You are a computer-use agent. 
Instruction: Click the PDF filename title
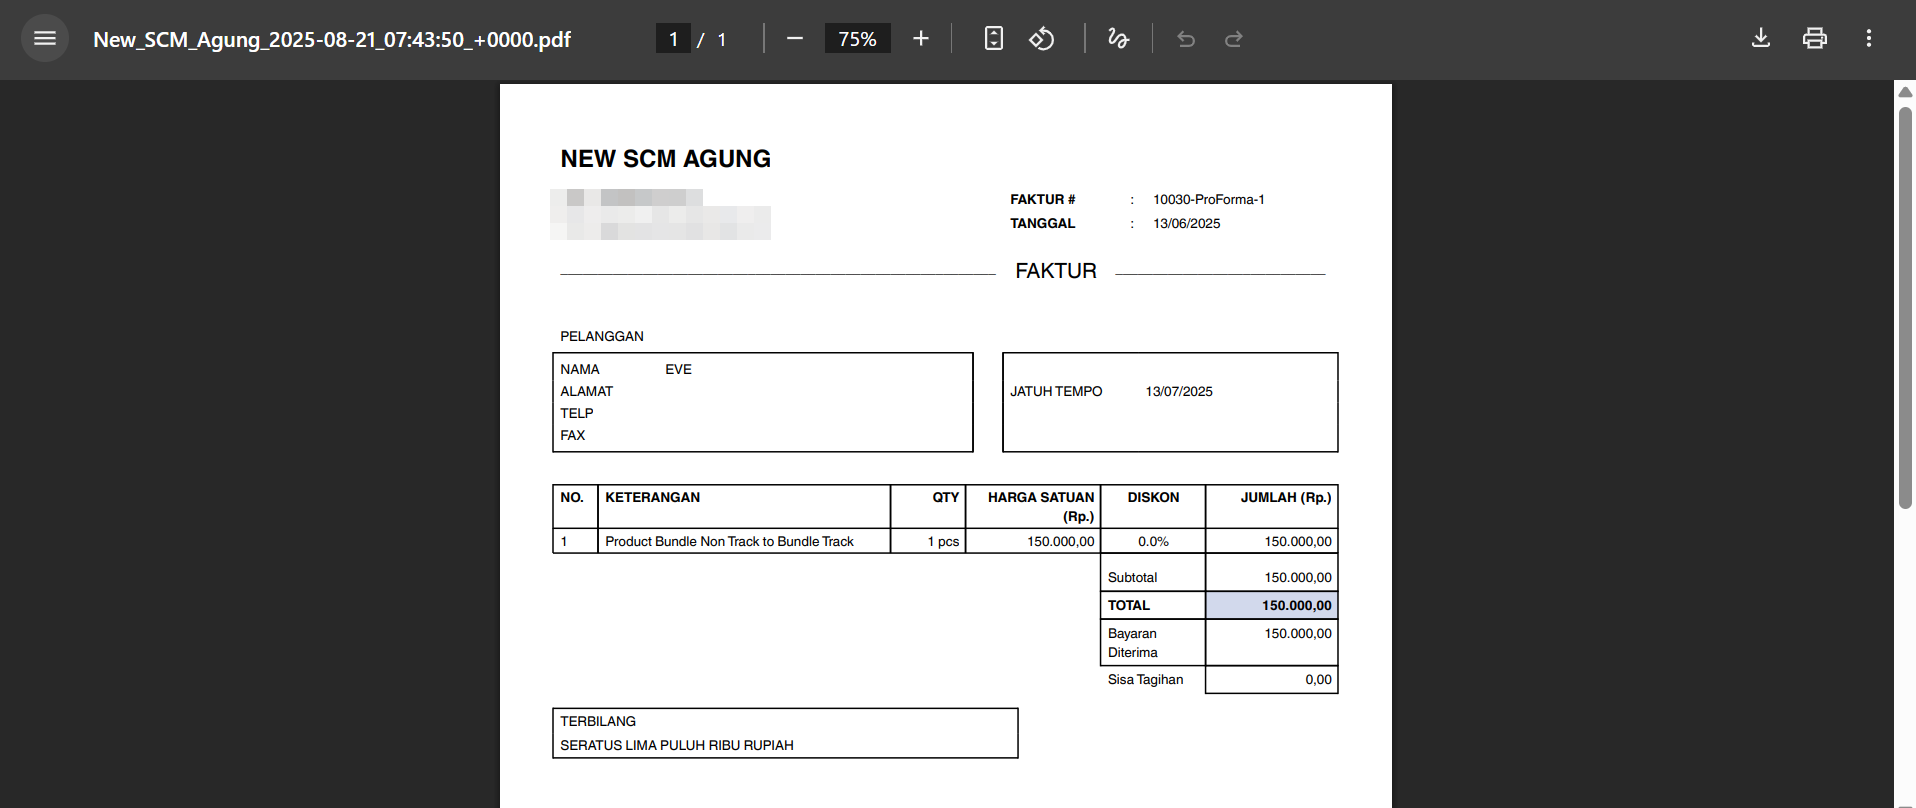click(x=332, y=40)
